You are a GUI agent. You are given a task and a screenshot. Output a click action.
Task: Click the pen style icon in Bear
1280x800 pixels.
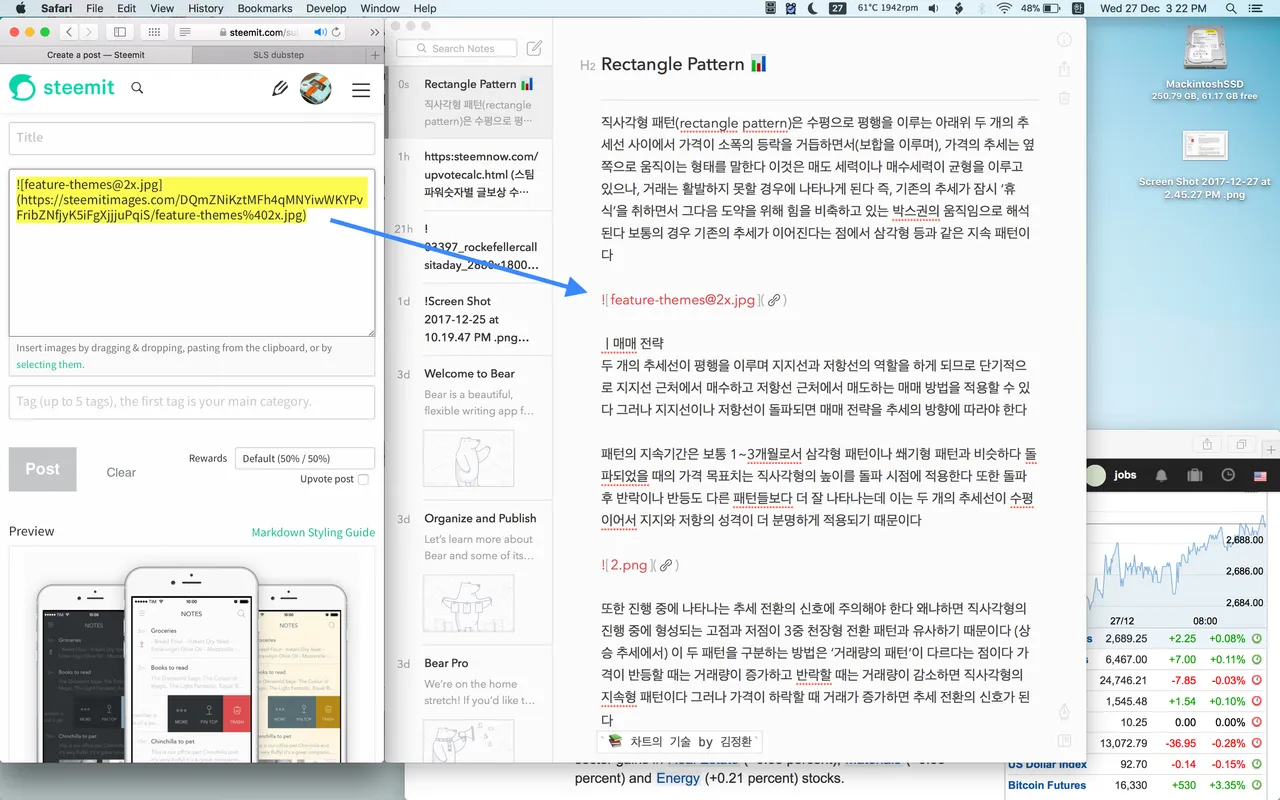[1064, 711]
